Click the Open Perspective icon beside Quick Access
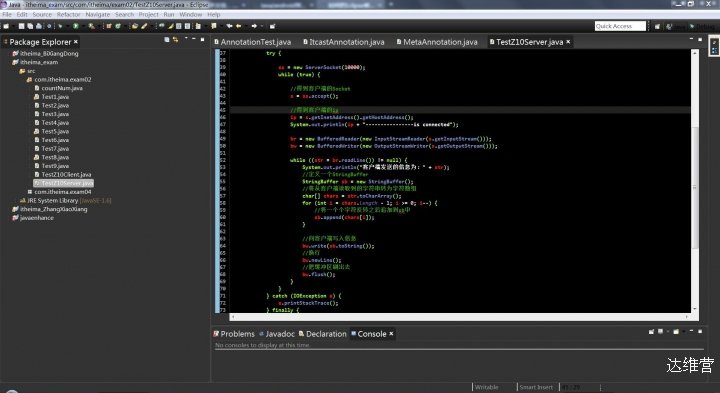 coord(657,27)
